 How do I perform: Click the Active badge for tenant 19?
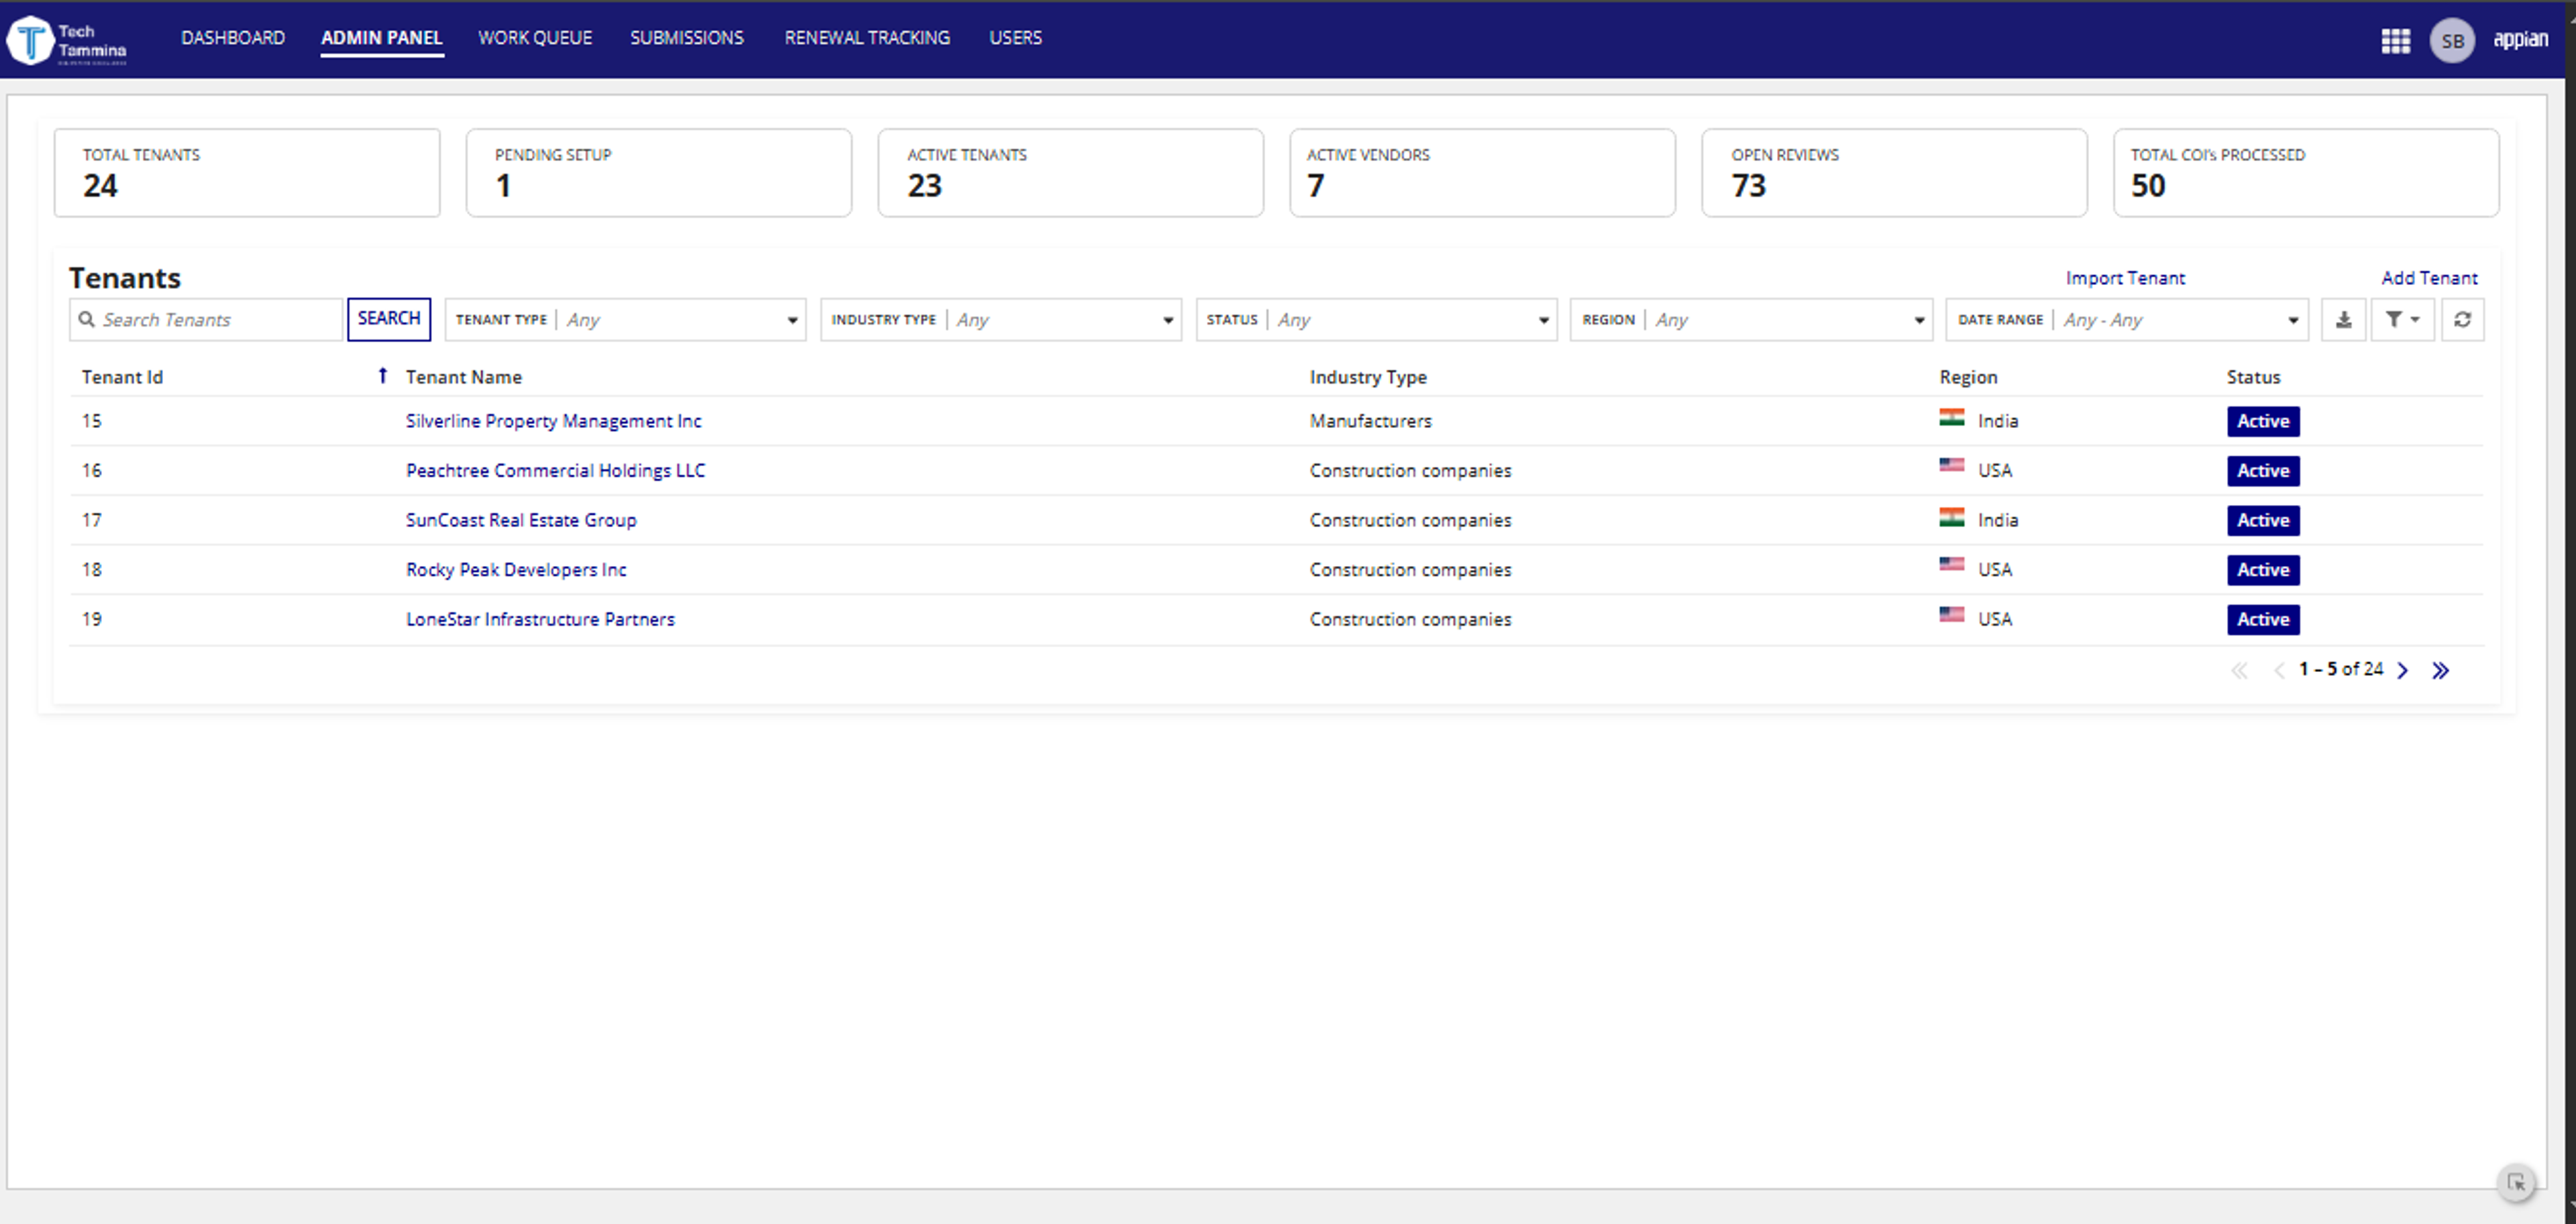[x=2263, y=619]
